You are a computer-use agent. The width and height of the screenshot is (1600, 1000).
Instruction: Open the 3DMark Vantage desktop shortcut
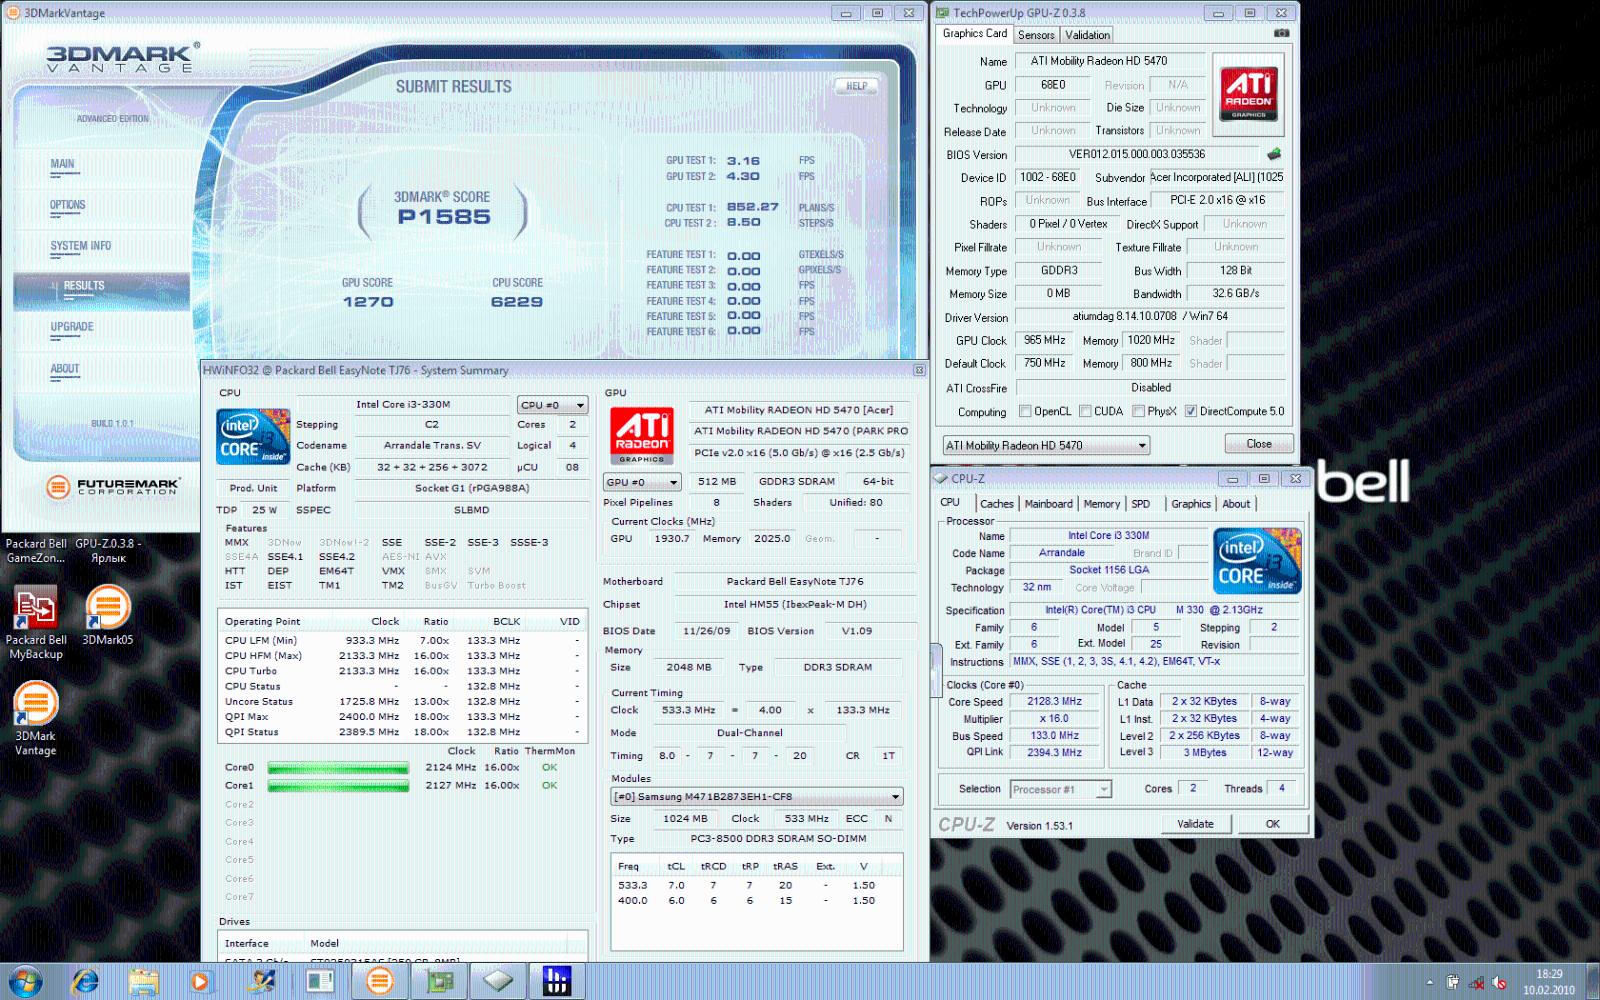tap(36, 718)
